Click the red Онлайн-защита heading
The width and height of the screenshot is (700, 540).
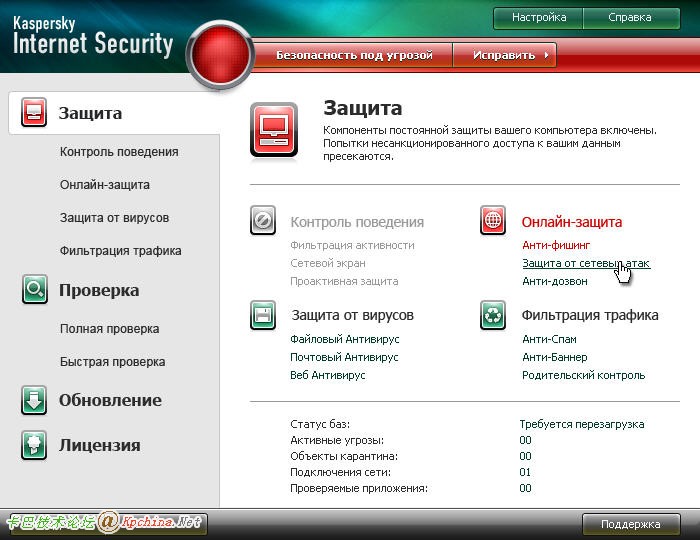(x=571, y=222)
